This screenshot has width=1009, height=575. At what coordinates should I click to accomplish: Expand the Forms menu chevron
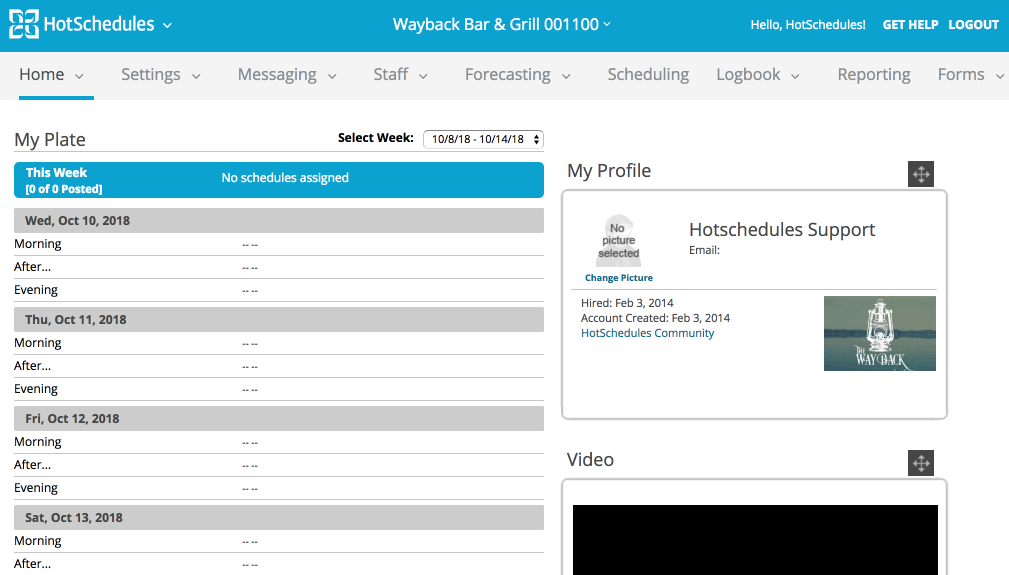tap(1000, 76)
